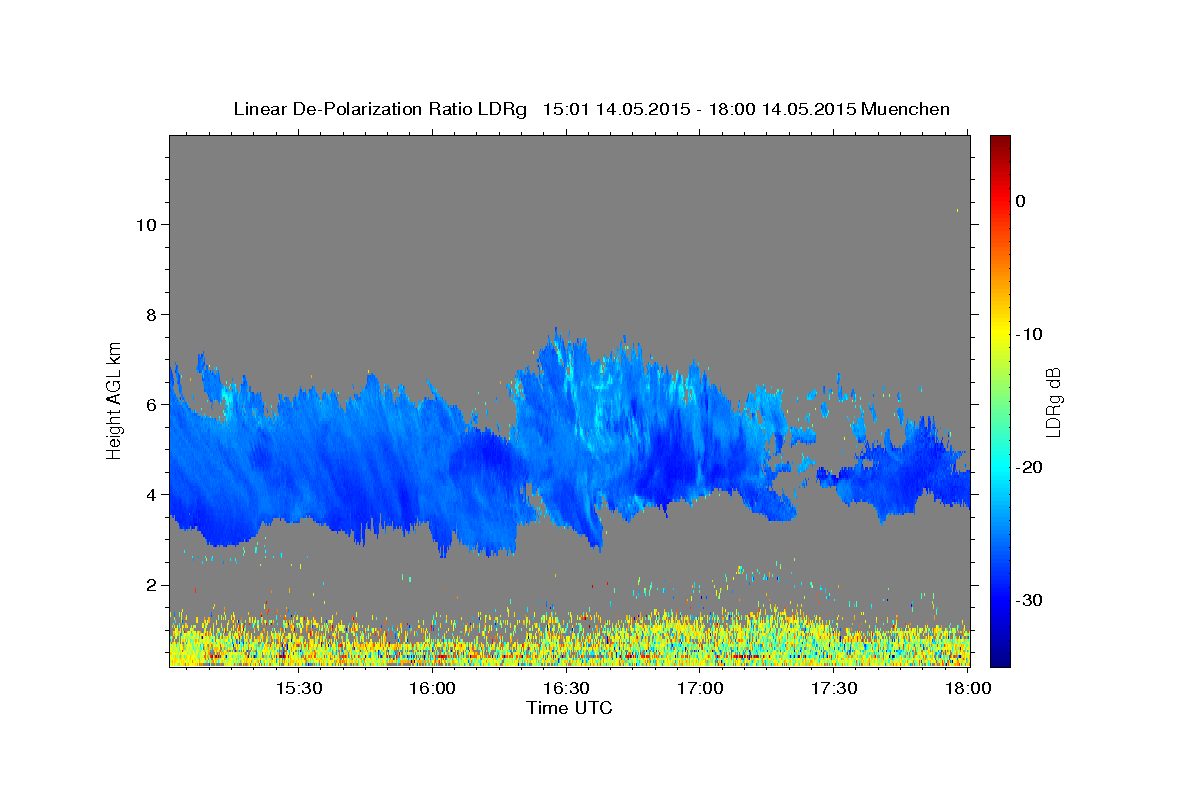Click the colorbar label '-20'
Image resolution: width=1200 pixels, height=800 pixels.
click(1030, 467)
